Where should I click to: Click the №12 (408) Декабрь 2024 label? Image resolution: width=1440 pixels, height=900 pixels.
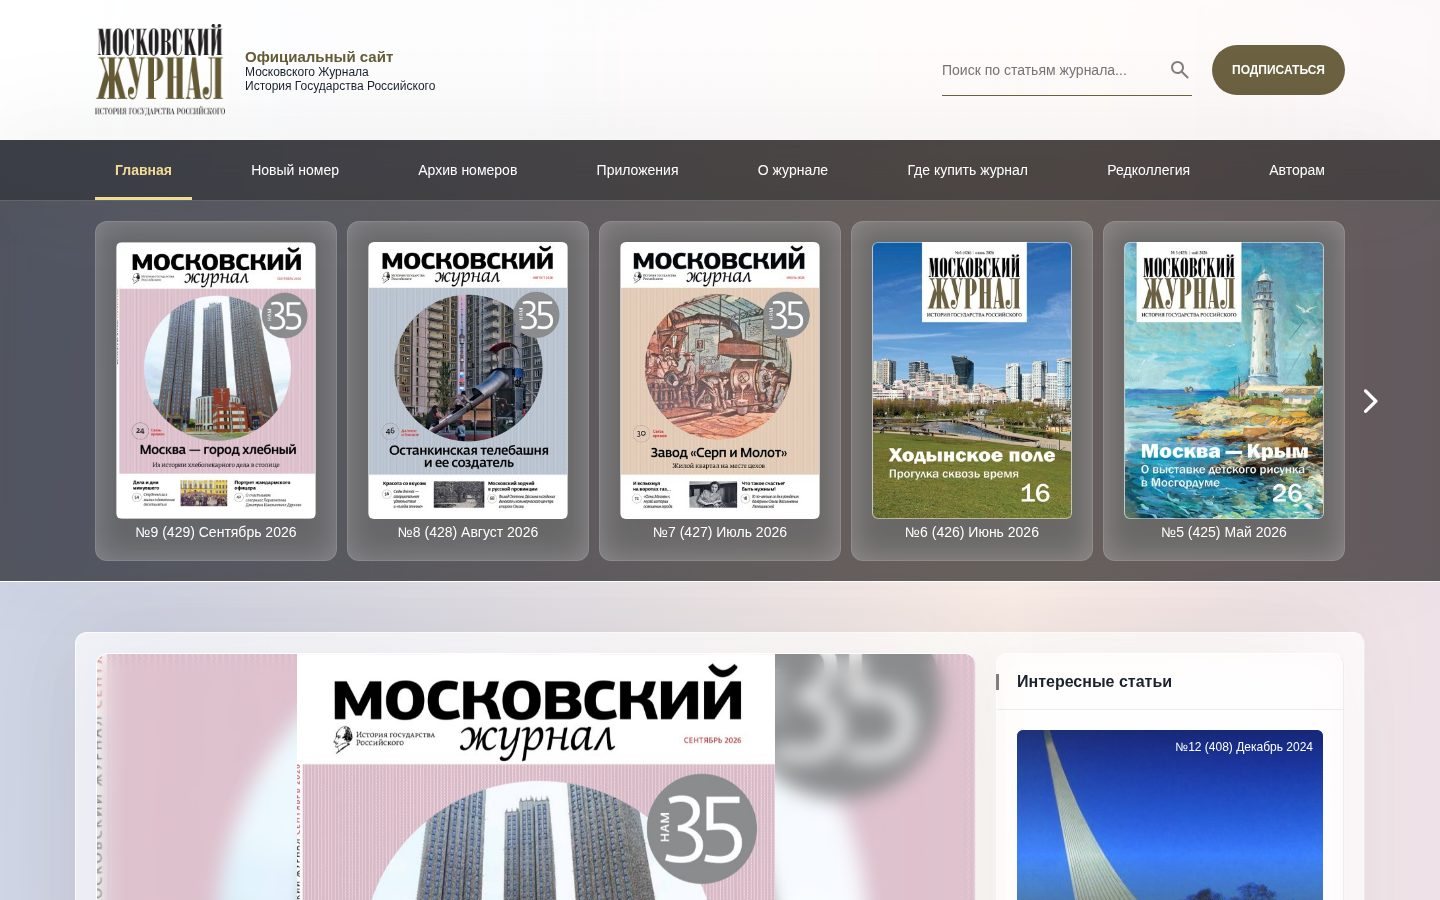1244,747
